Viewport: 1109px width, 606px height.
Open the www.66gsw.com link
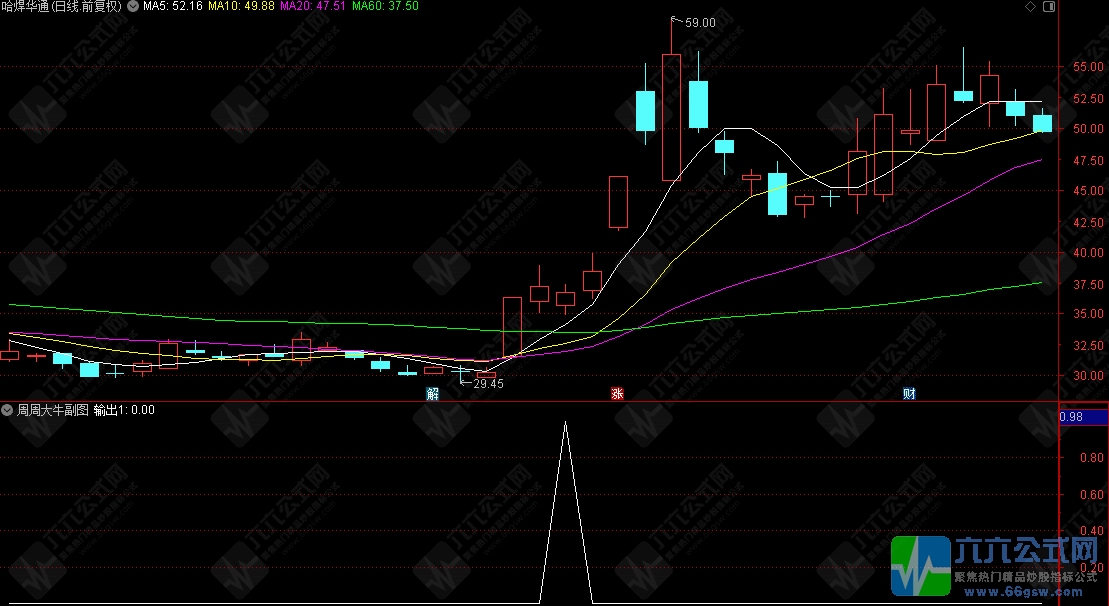coord(1026,591)
